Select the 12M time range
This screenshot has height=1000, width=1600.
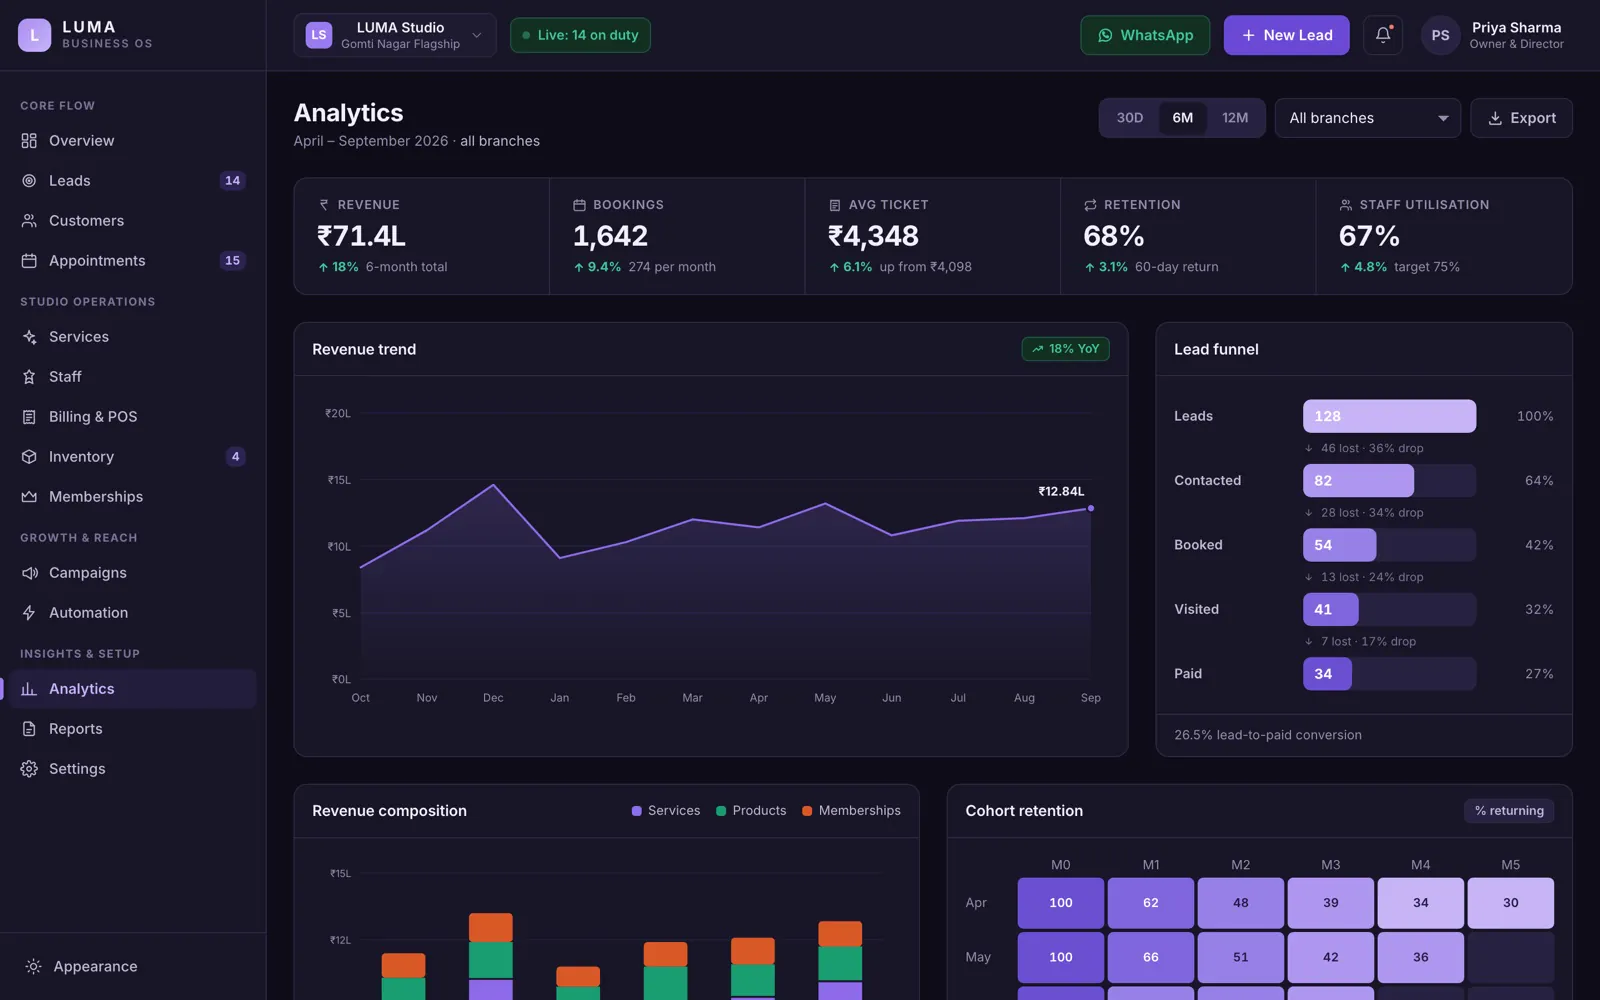tap(1235, 118)
